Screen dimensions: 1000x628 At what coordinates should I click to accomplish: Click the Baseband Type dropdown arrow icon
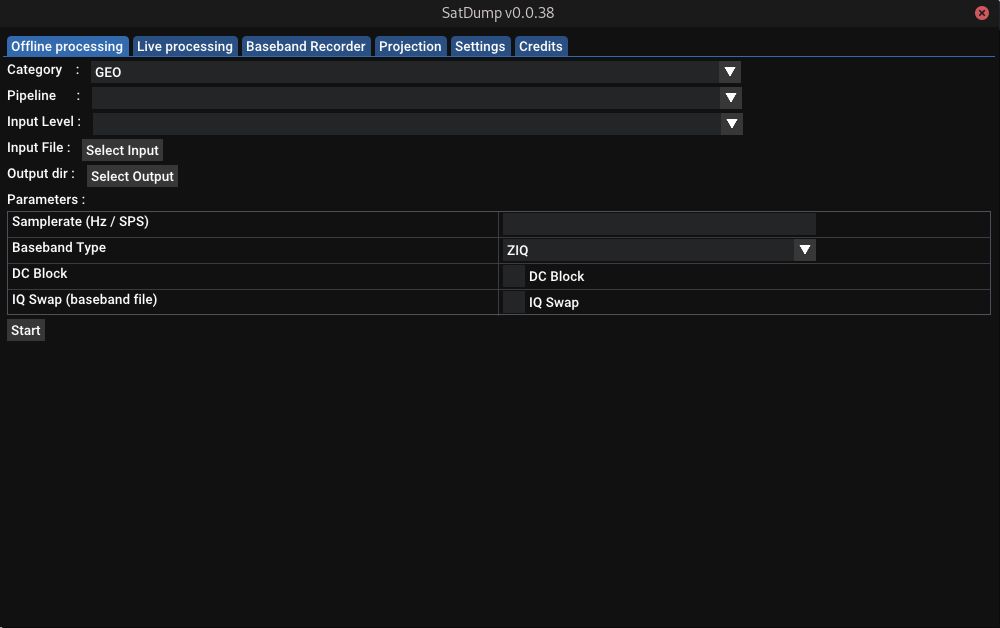tap(805, 250)
